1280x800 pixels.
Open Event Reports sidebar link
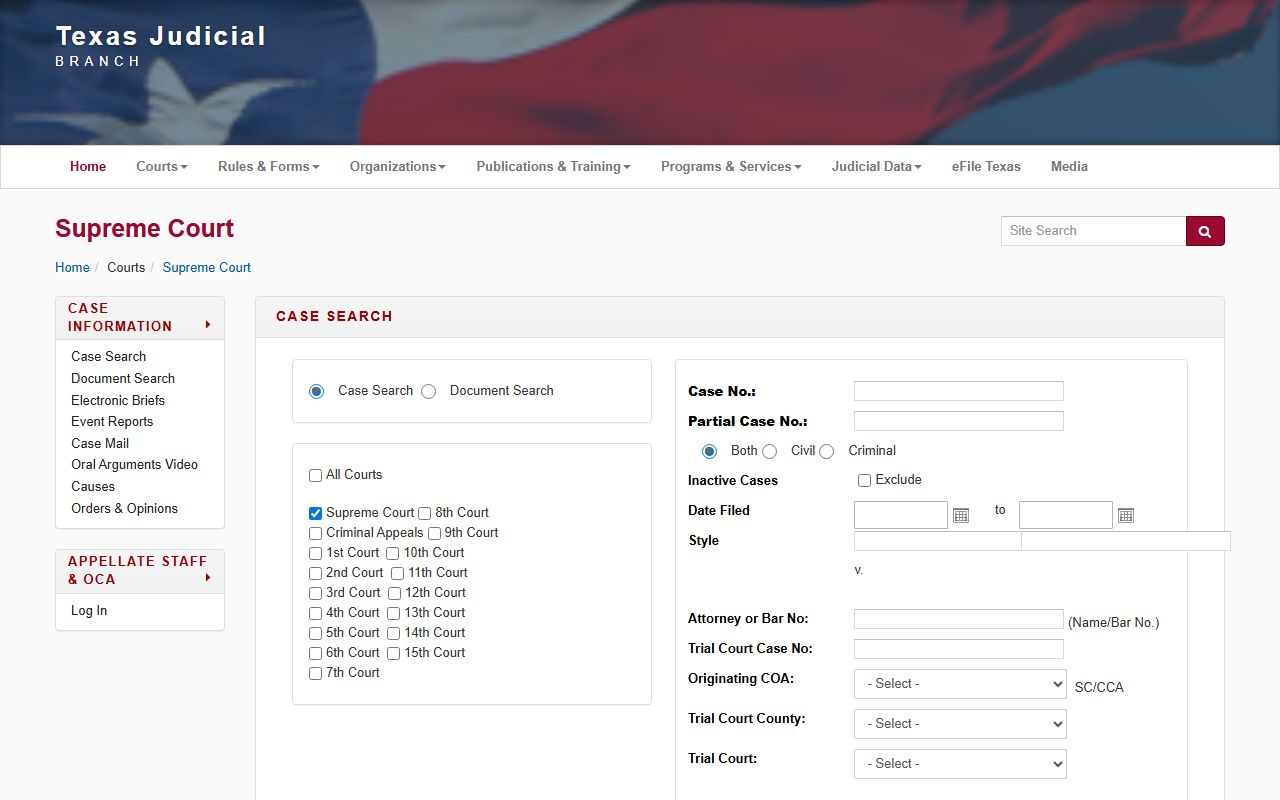112,422
